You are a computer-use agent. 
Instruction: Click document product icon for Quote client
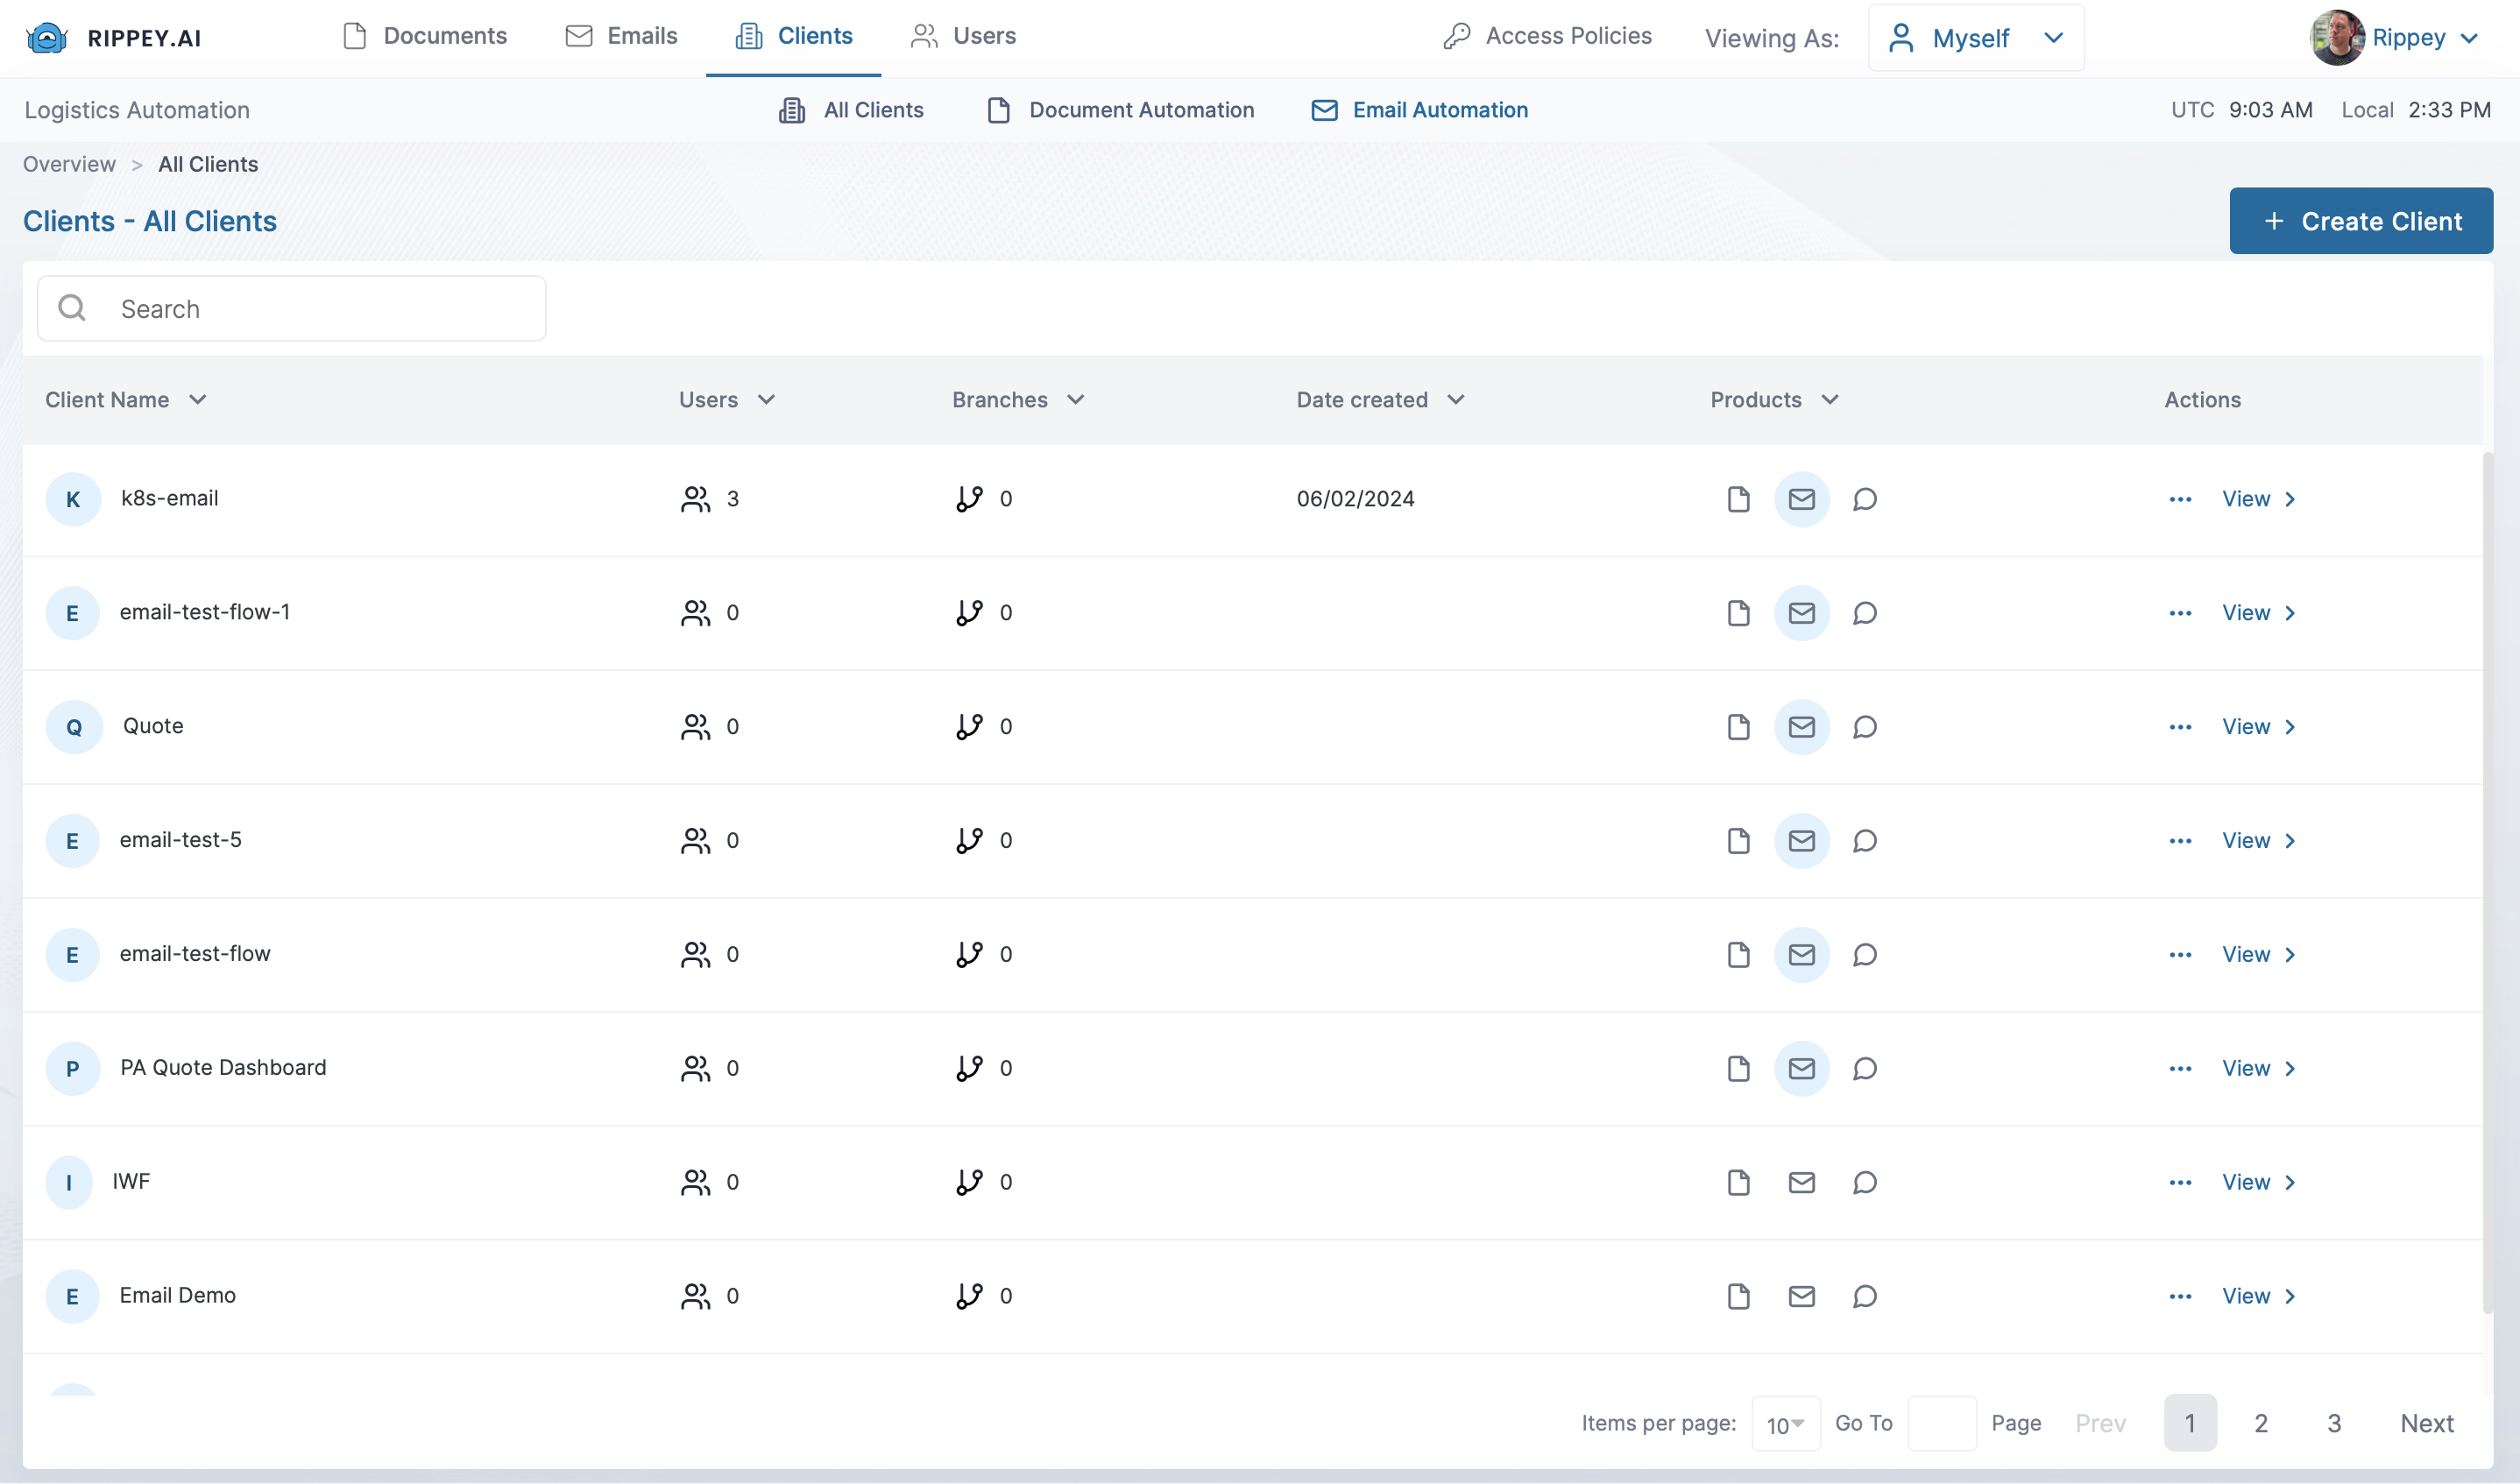tap(1738, 727)
